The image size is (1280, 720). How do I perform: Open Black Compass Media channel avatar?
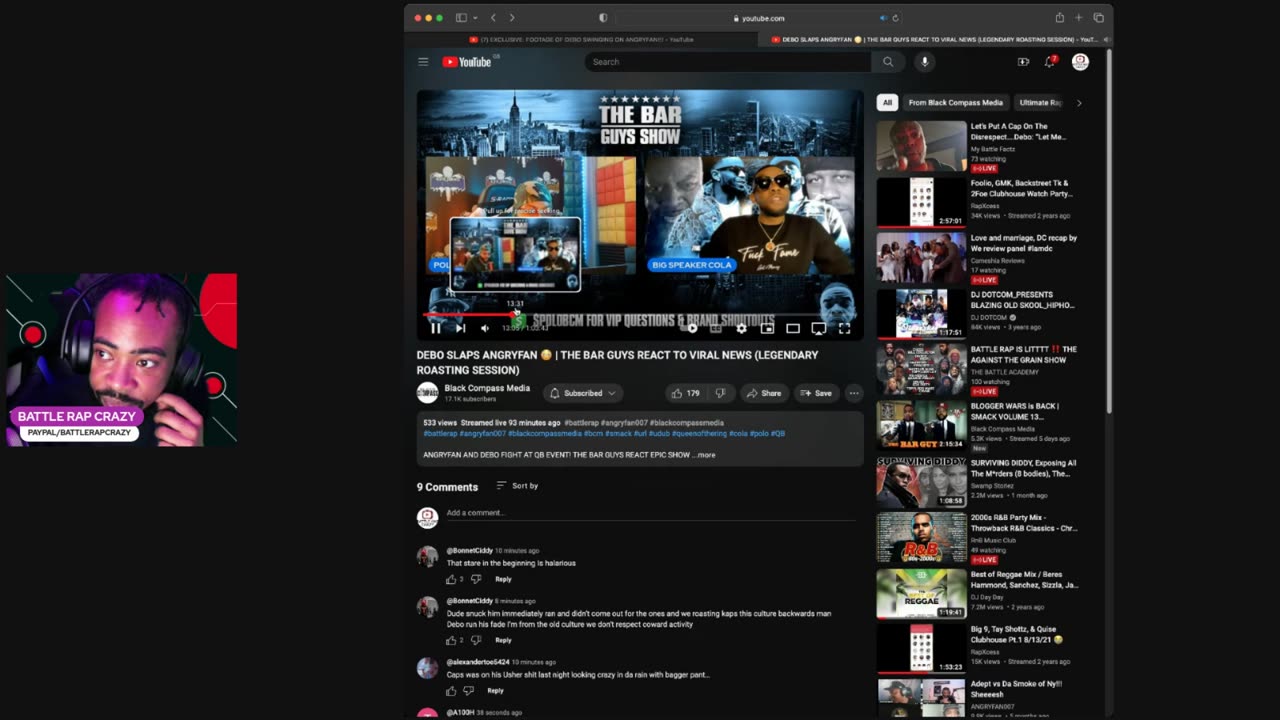pos(427,393)
